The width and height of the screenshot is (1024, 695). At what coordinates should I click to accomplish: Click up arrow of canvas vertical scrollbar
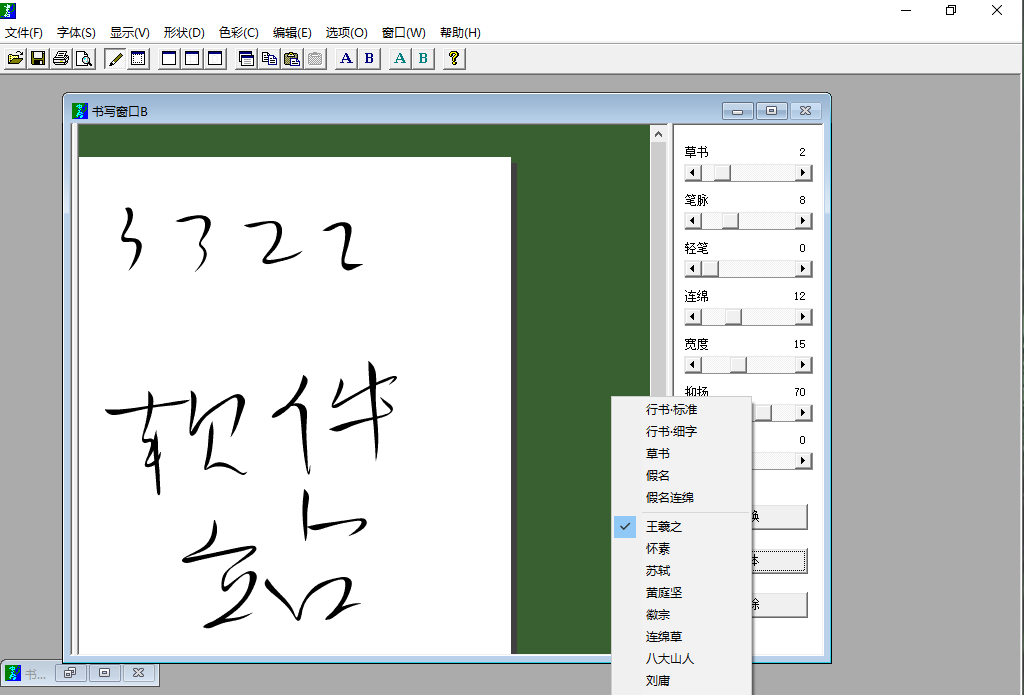click(658, 134)
